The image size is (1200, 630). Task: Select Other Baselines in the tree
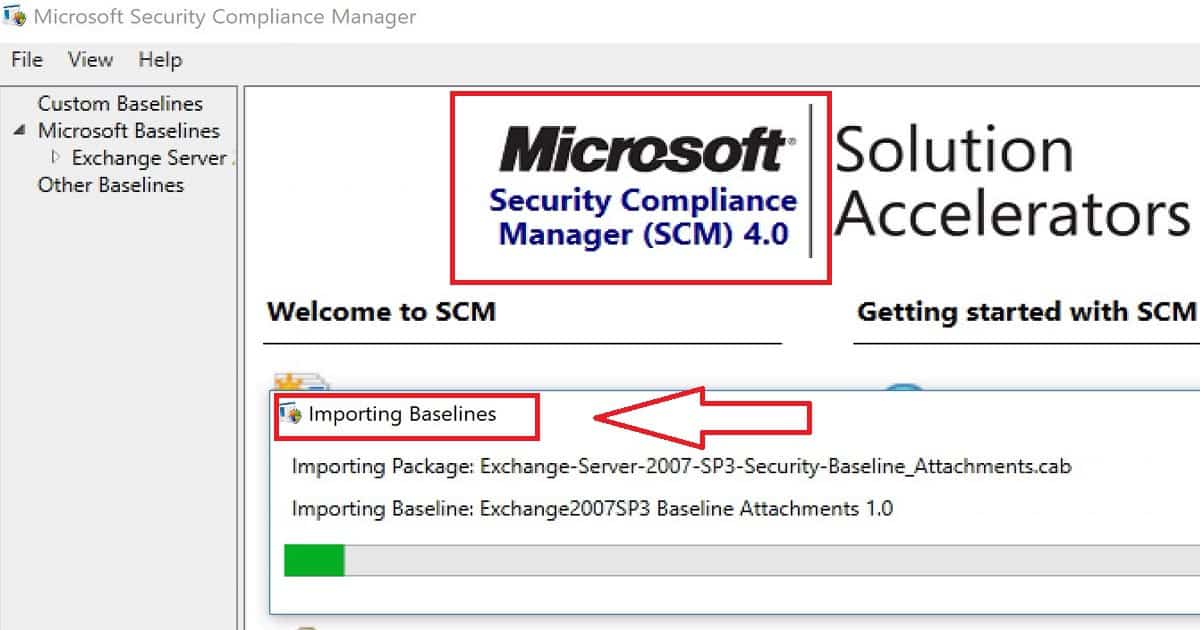[111, 185]
